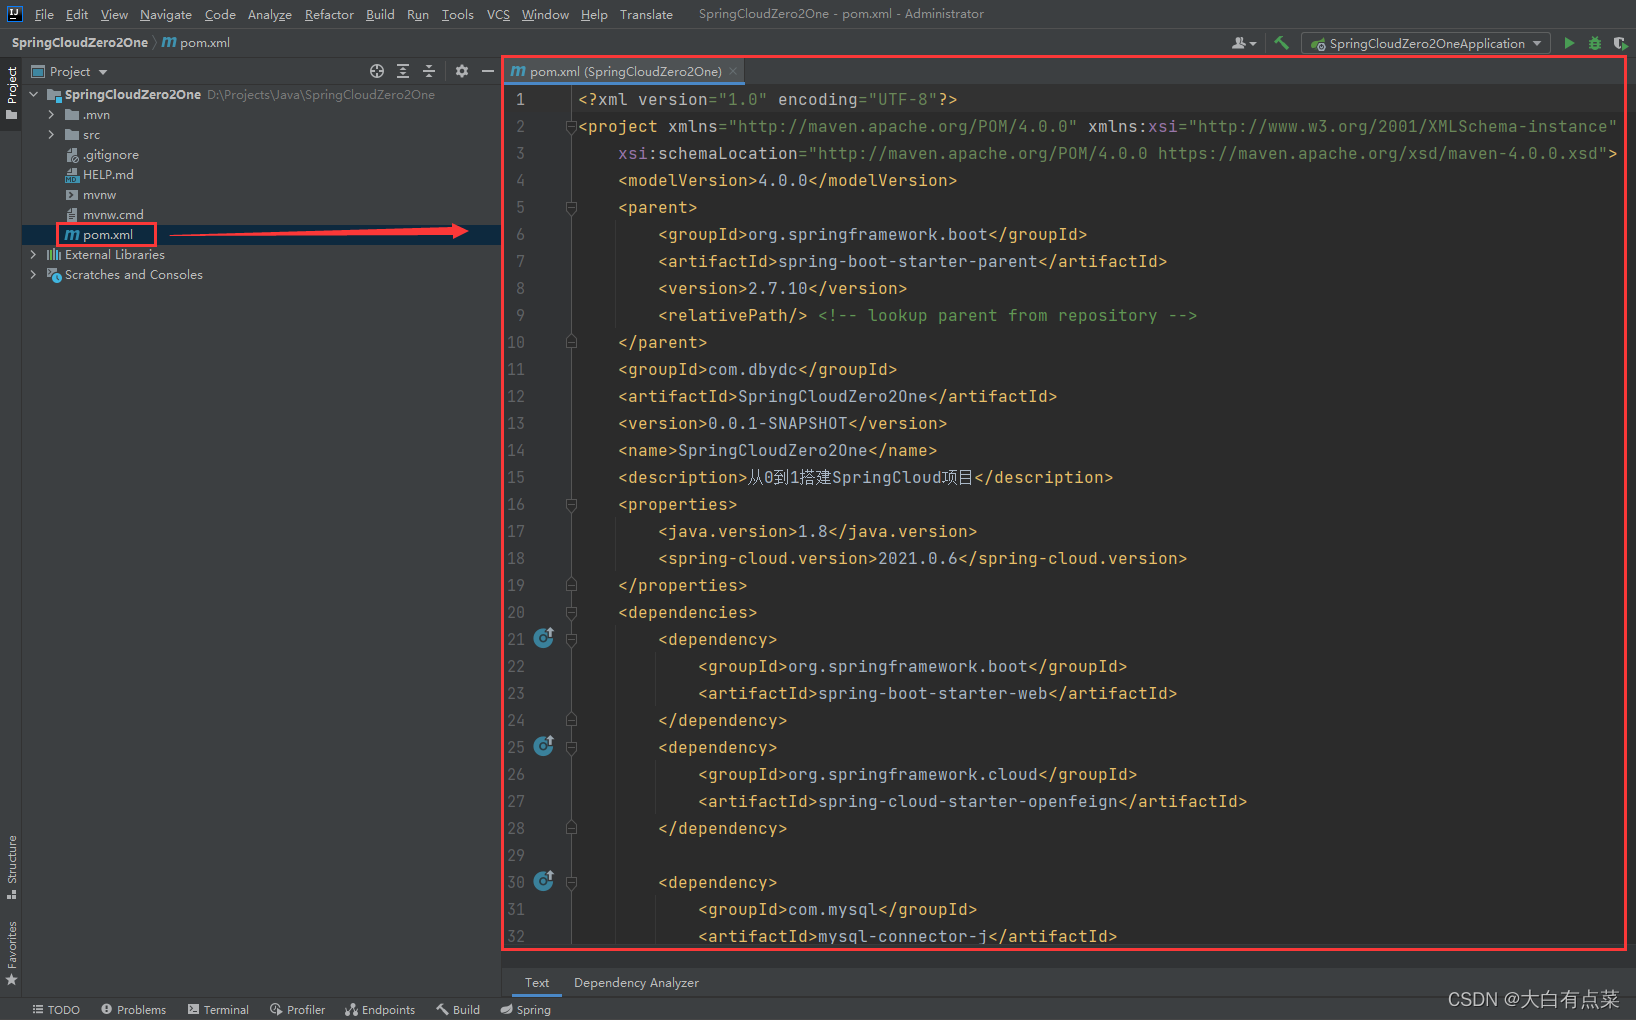Select mvnw file in project tree
Image resolution: width=1636 pixels, height=1020 pixels.
pos(99,194)
